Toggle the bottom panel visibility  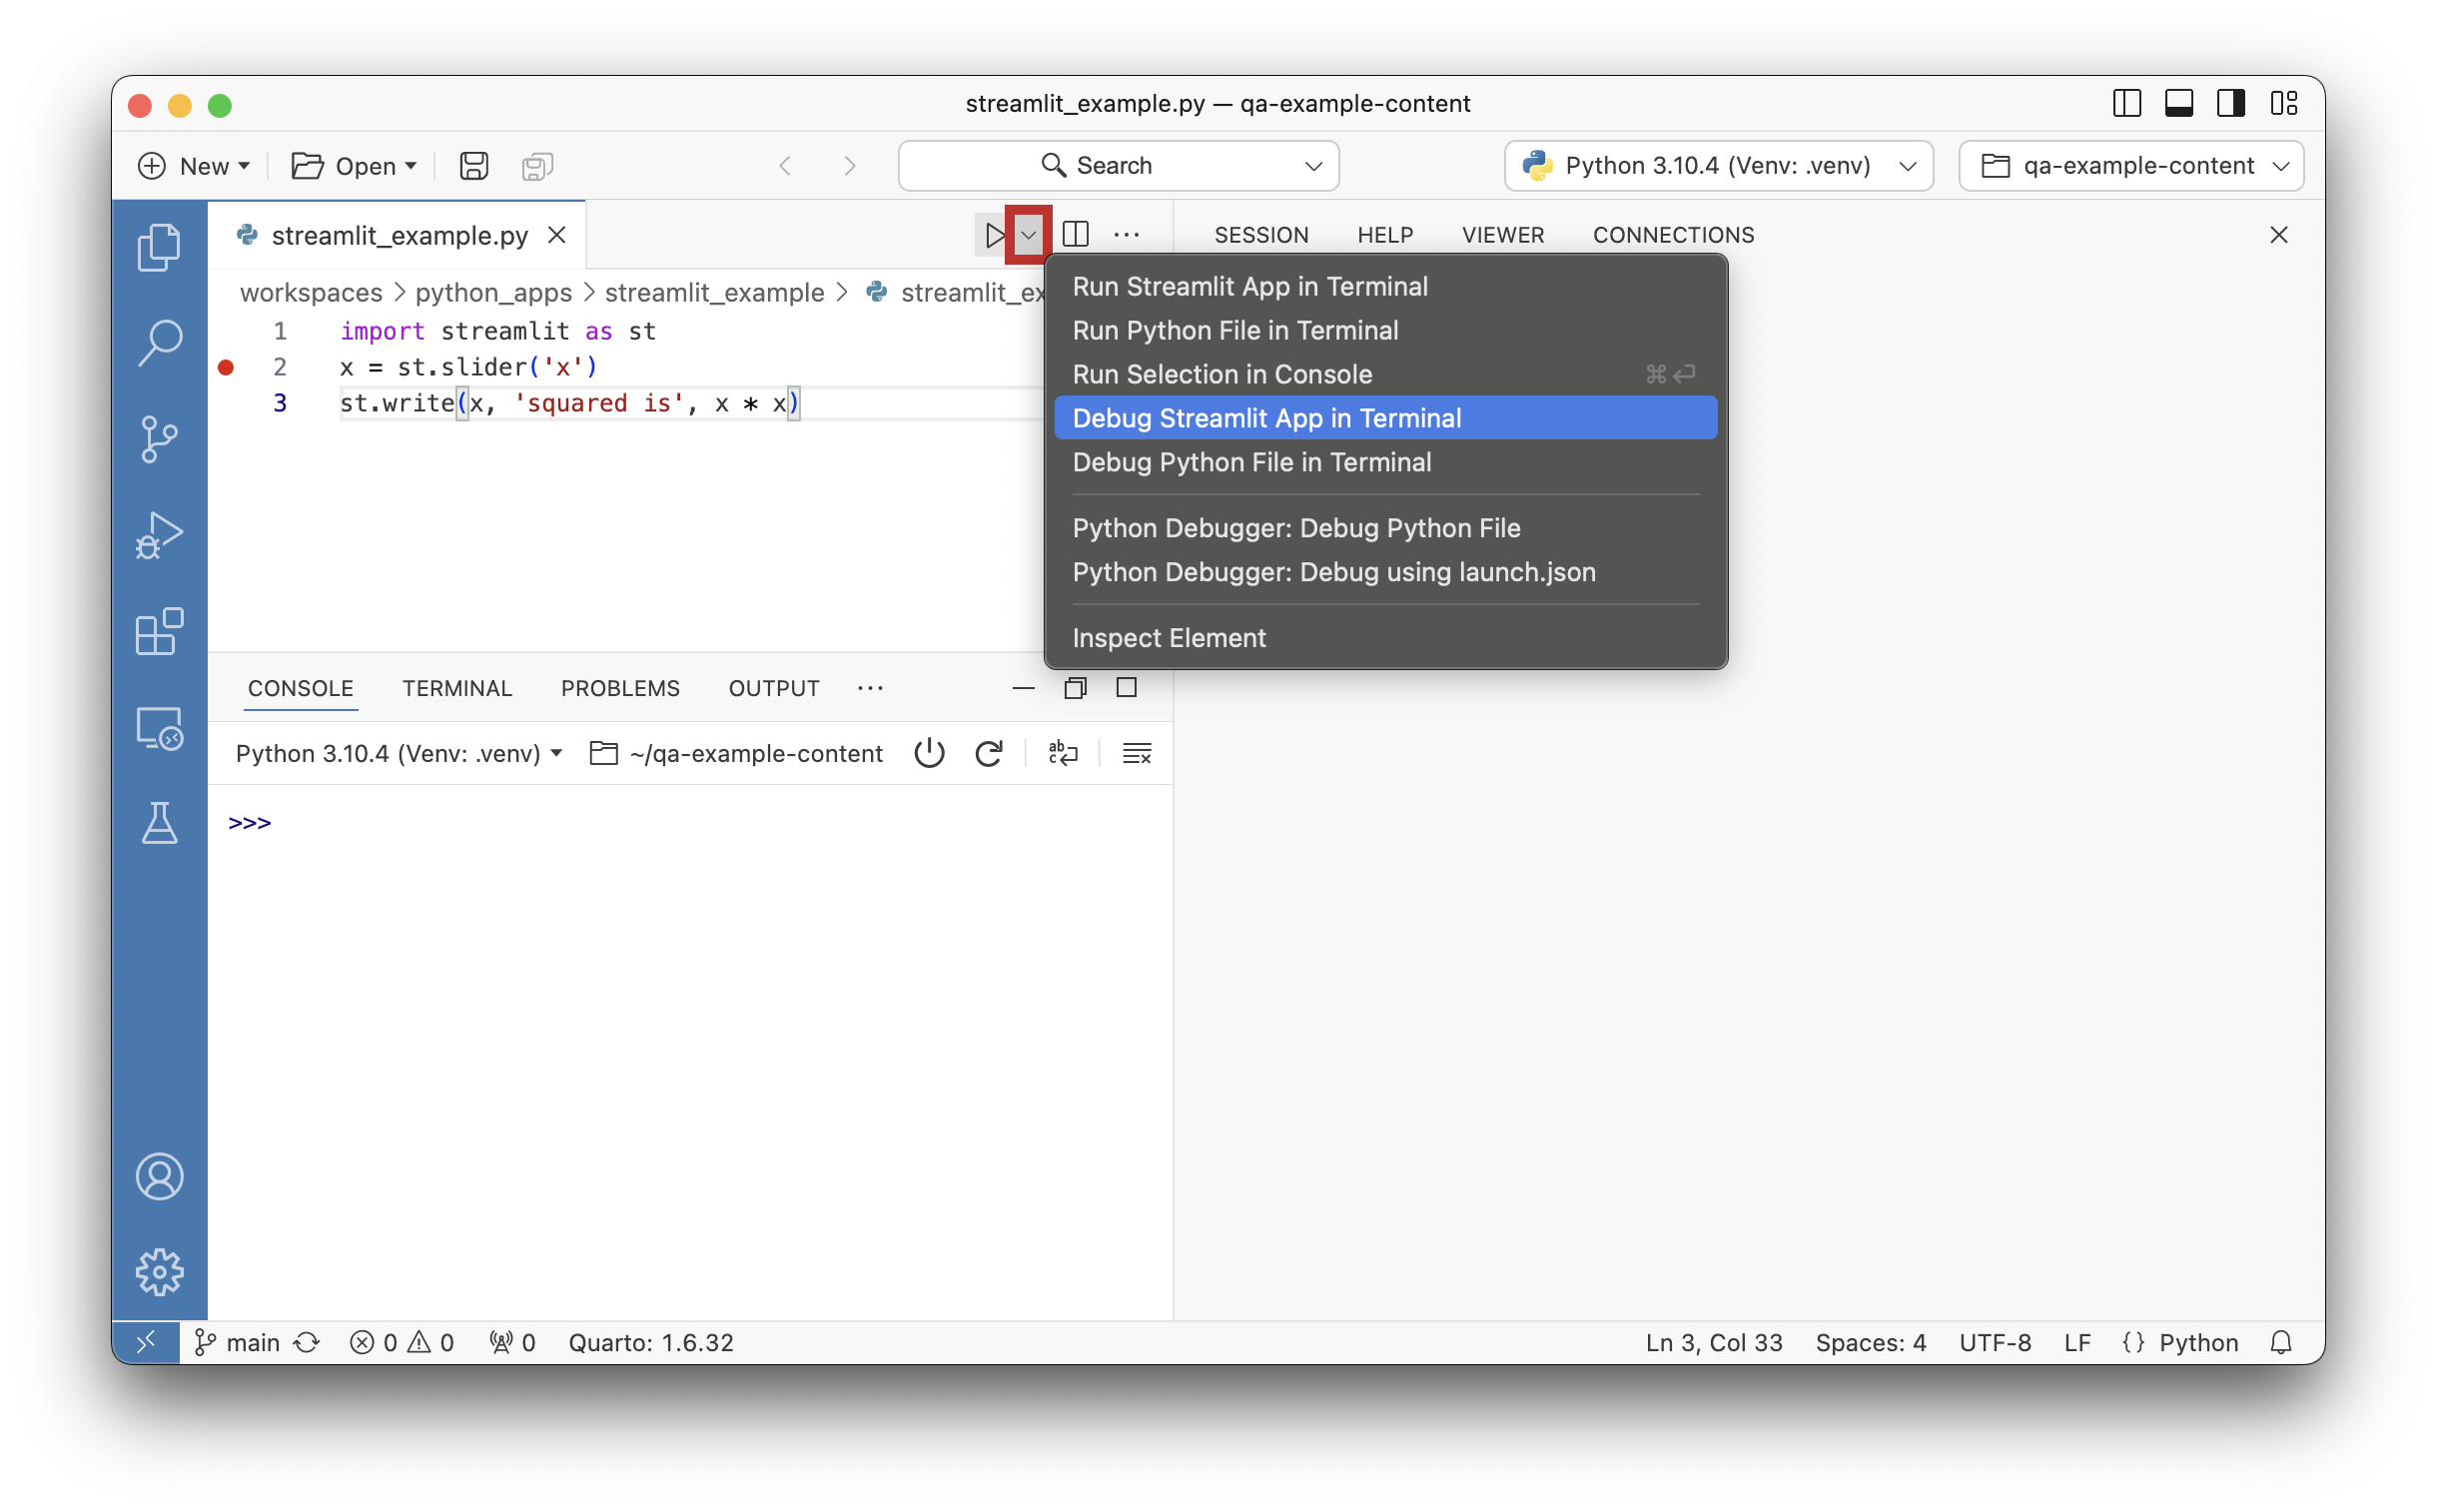[2180, 103]
